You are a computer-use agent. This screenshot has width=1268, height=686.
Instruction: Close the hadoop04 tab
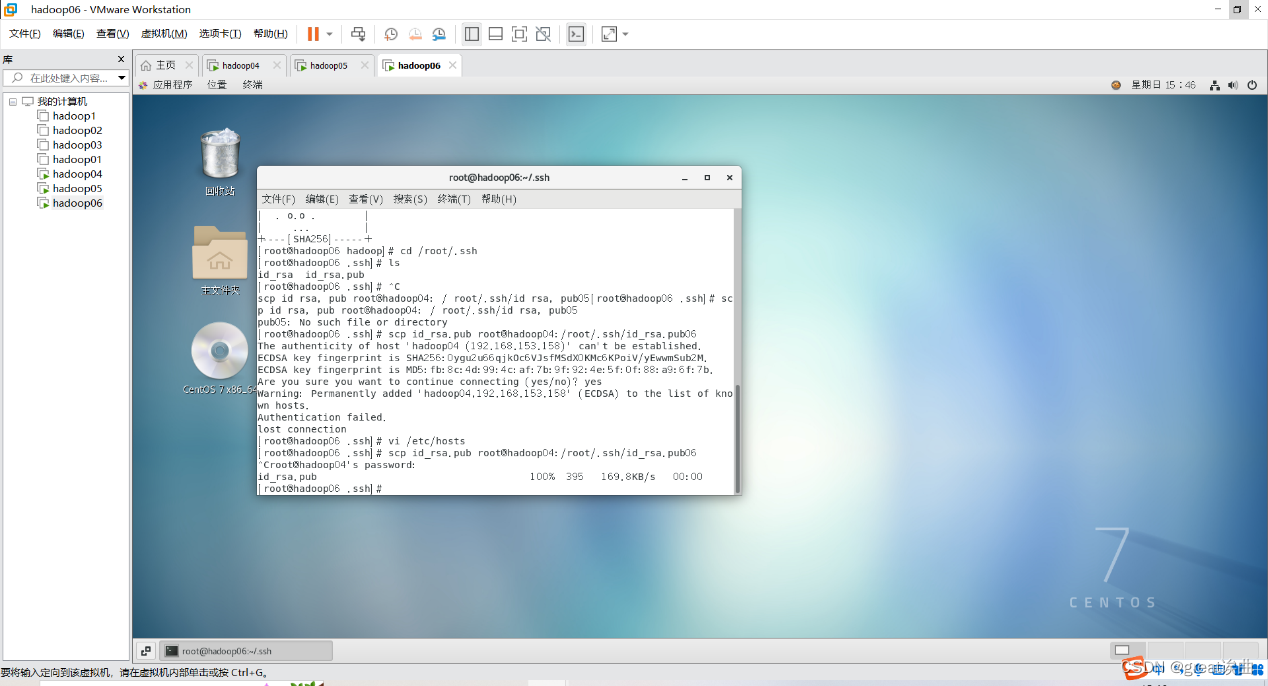coord(277,65)
